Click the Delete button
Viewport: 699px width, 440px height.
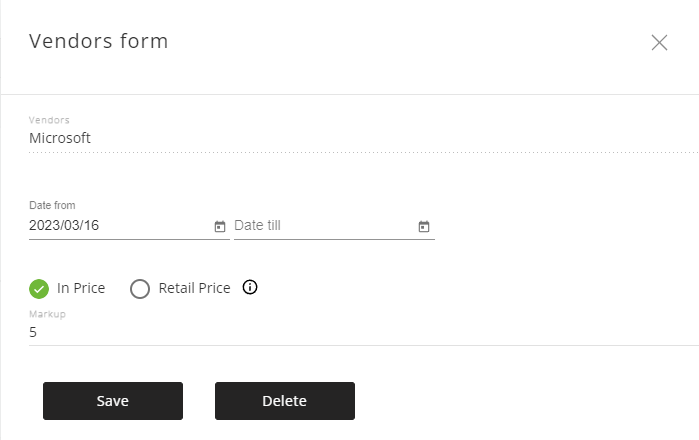click(x=285, y=401)
